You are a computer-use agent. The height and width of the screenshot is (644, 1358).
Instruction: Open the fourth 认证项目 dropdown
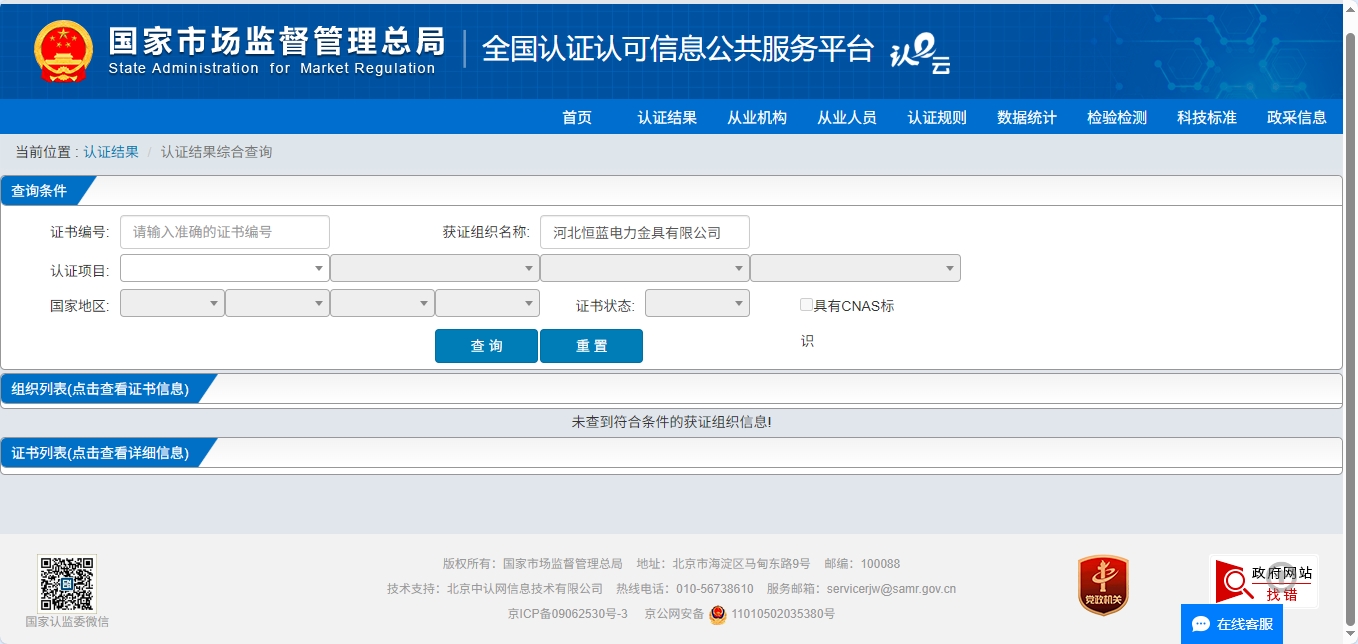pos(856,268)
